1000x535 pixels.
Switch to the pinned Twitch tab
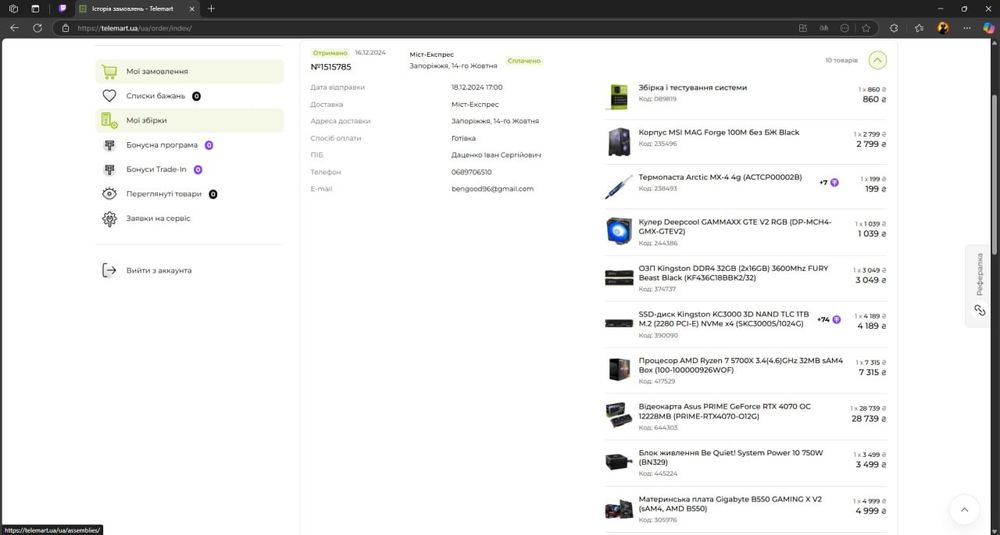[62, 9]
